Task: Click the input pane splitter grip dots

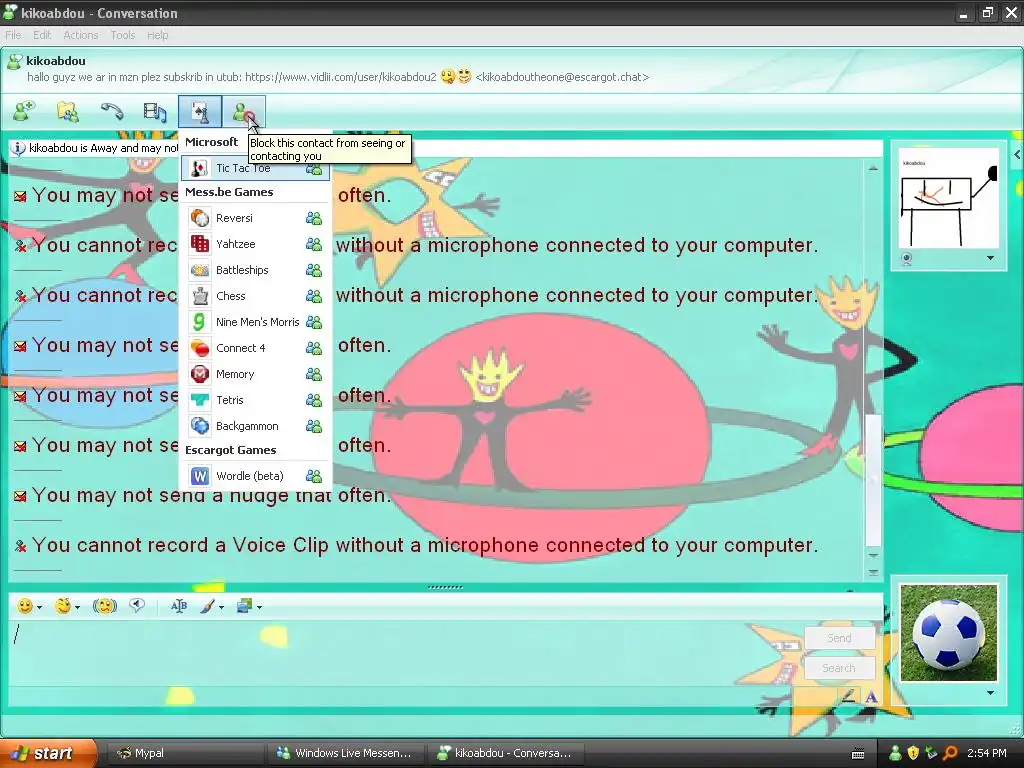Action: tap(445, 587)
